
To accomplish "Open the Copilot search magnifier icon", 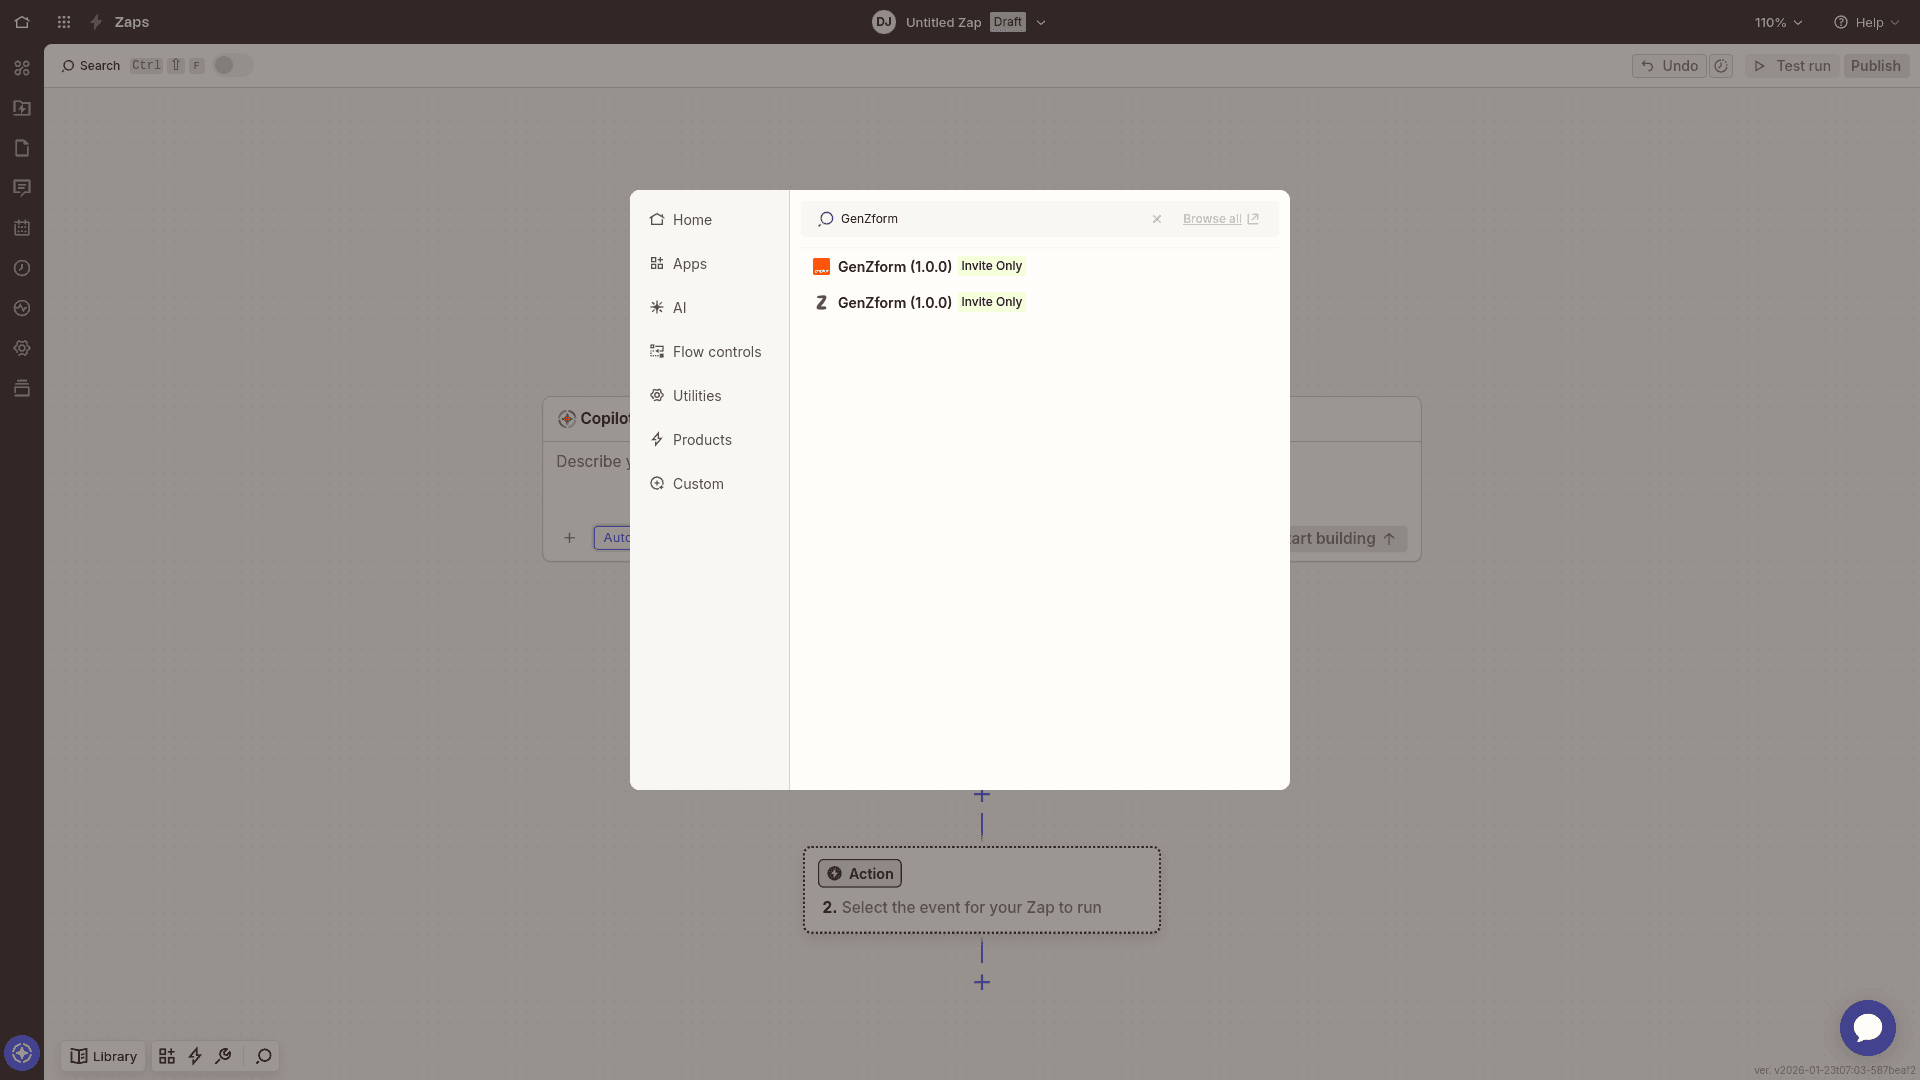I will coord(263,1056).
